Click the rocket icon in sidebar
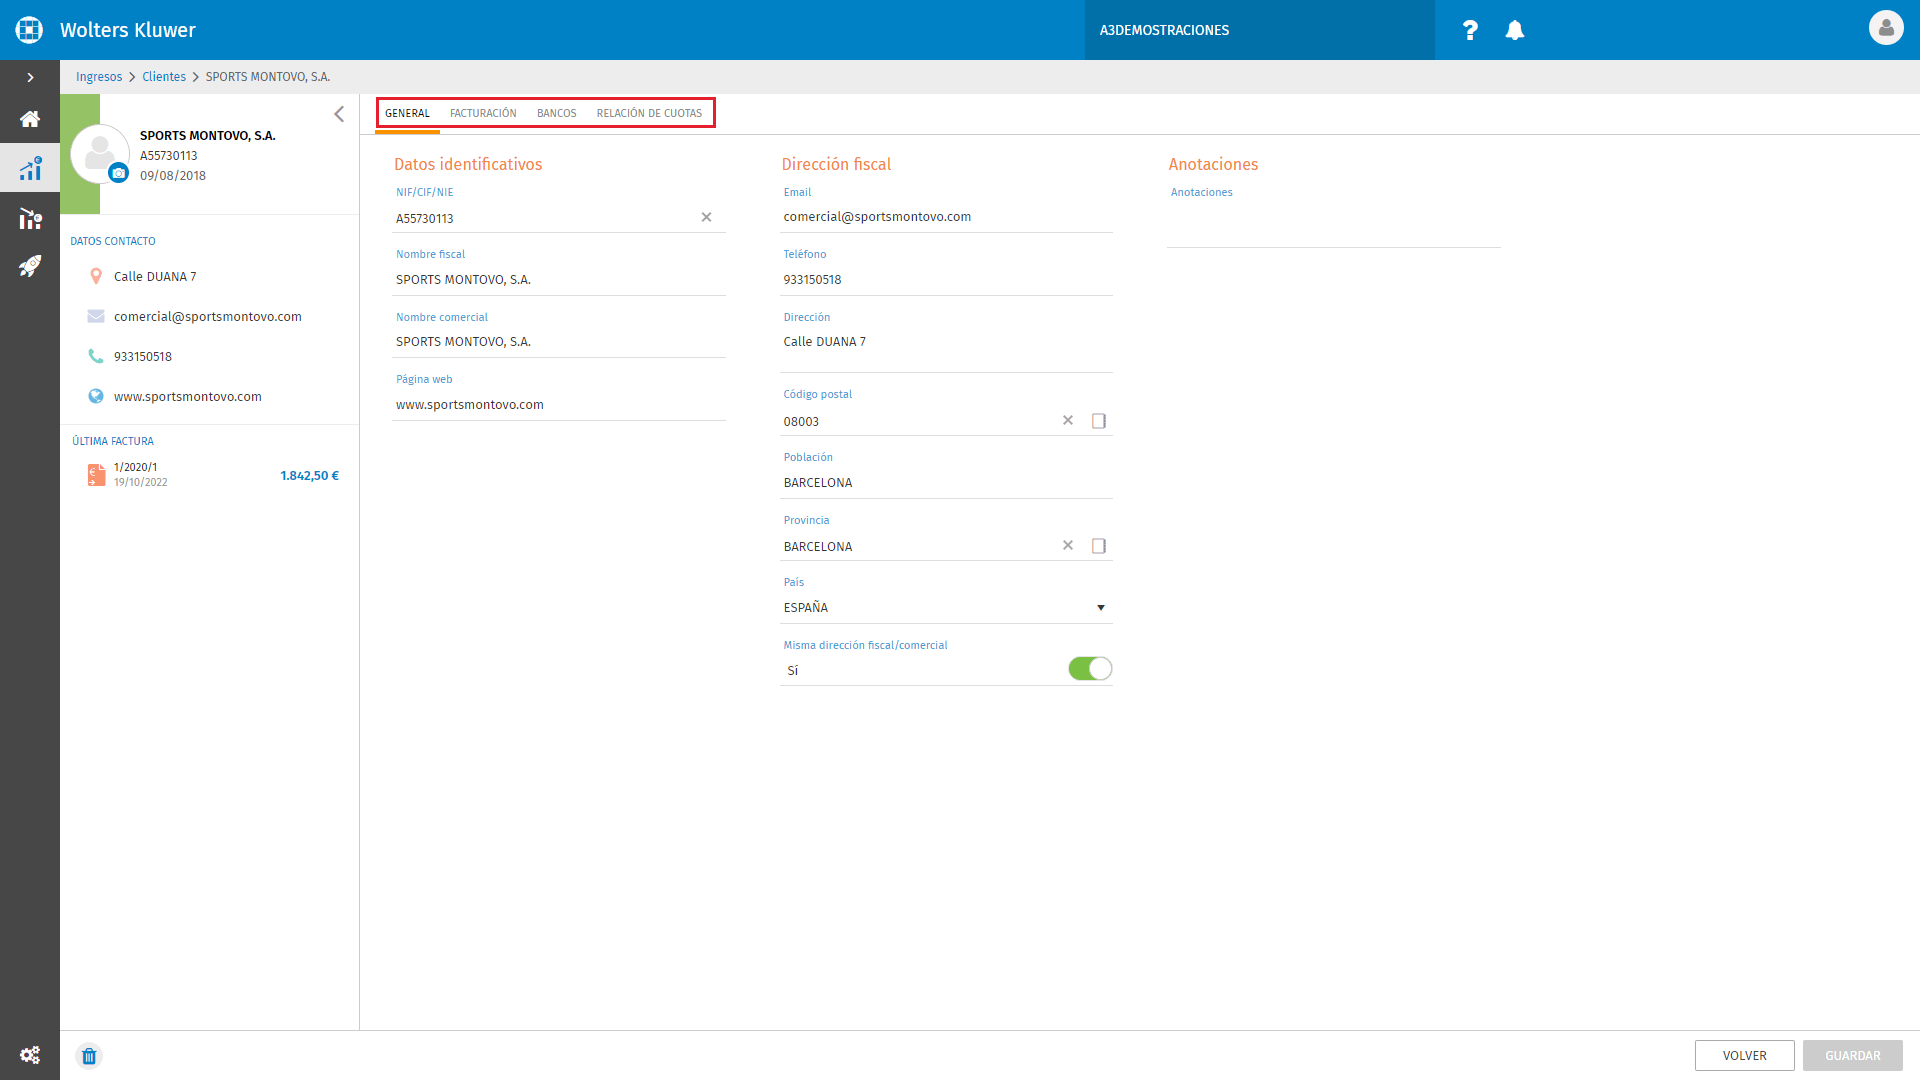Image resolution: width=1920 pixels, height=1080 pixels. click(x=30, y=266)
